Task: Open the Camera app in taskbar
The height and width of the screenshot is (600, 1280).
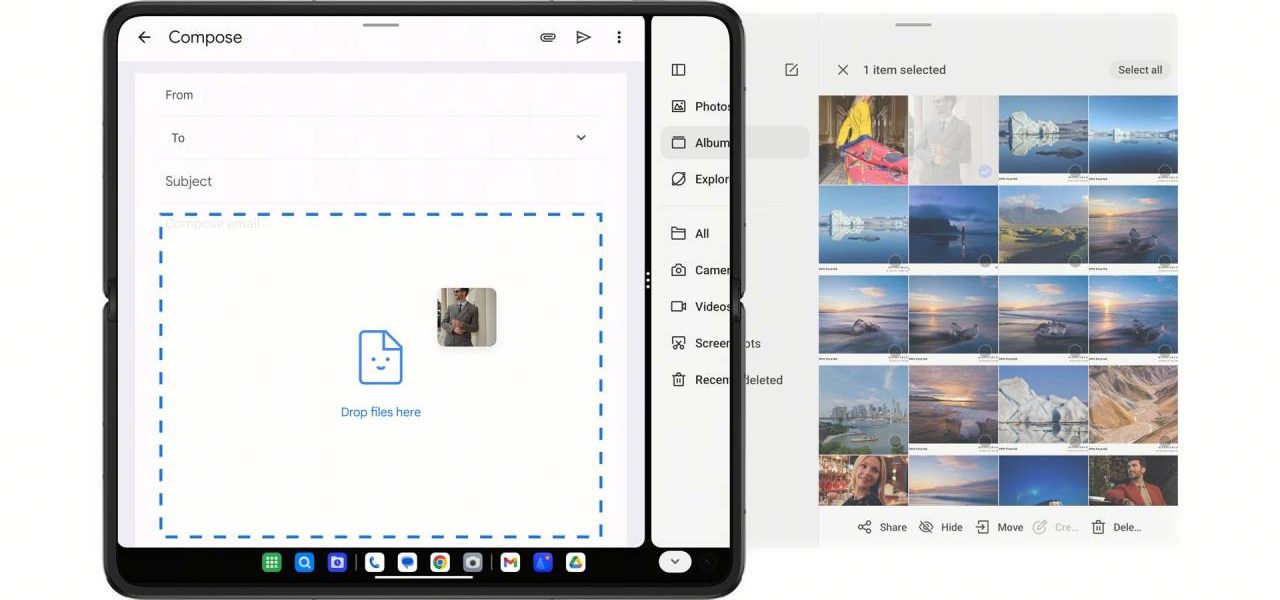Action: [473, 563]
